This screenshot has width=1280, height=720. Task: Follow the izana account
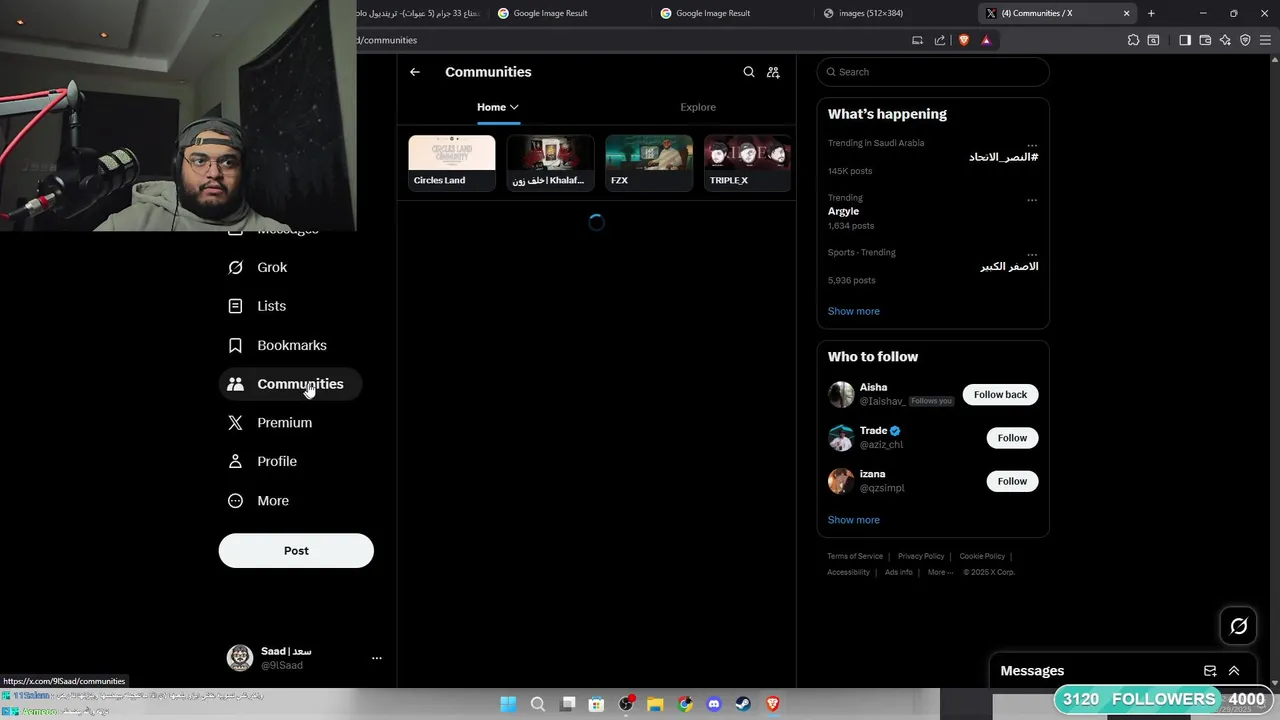1012,481
